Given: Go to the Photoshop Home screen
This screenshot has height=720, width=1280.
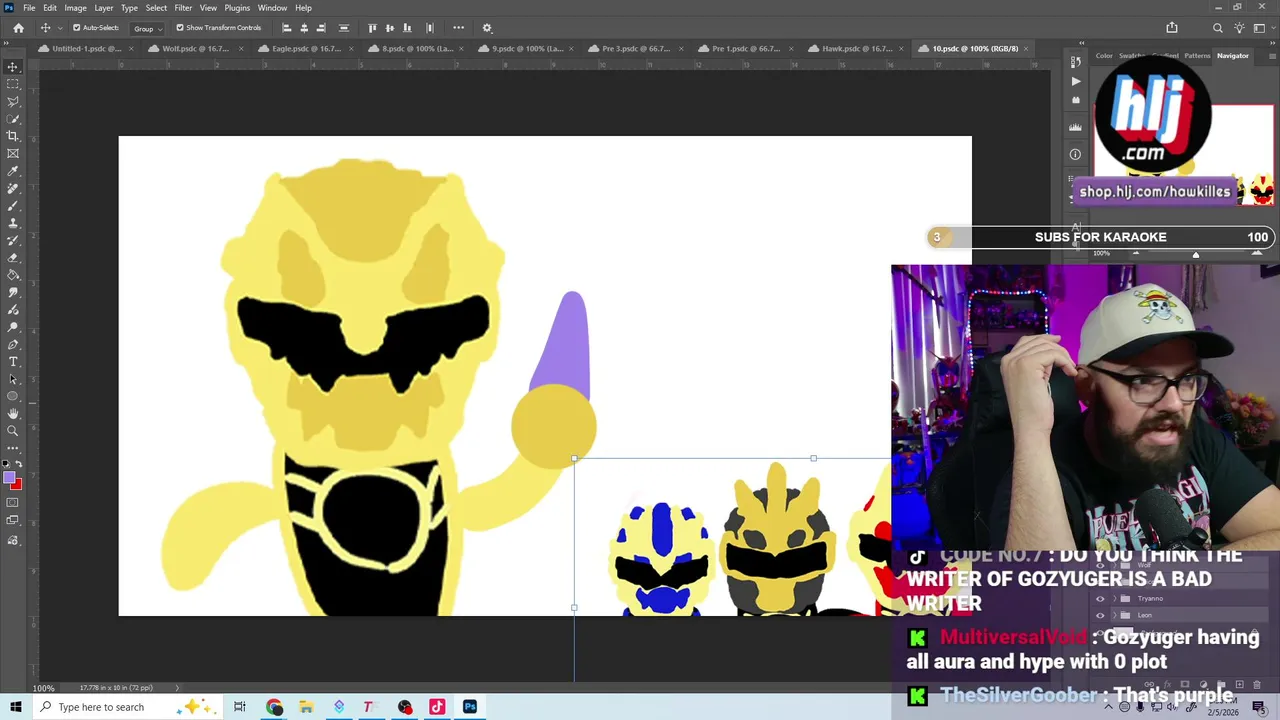Looking at the screenshot, I should [18, 28].
